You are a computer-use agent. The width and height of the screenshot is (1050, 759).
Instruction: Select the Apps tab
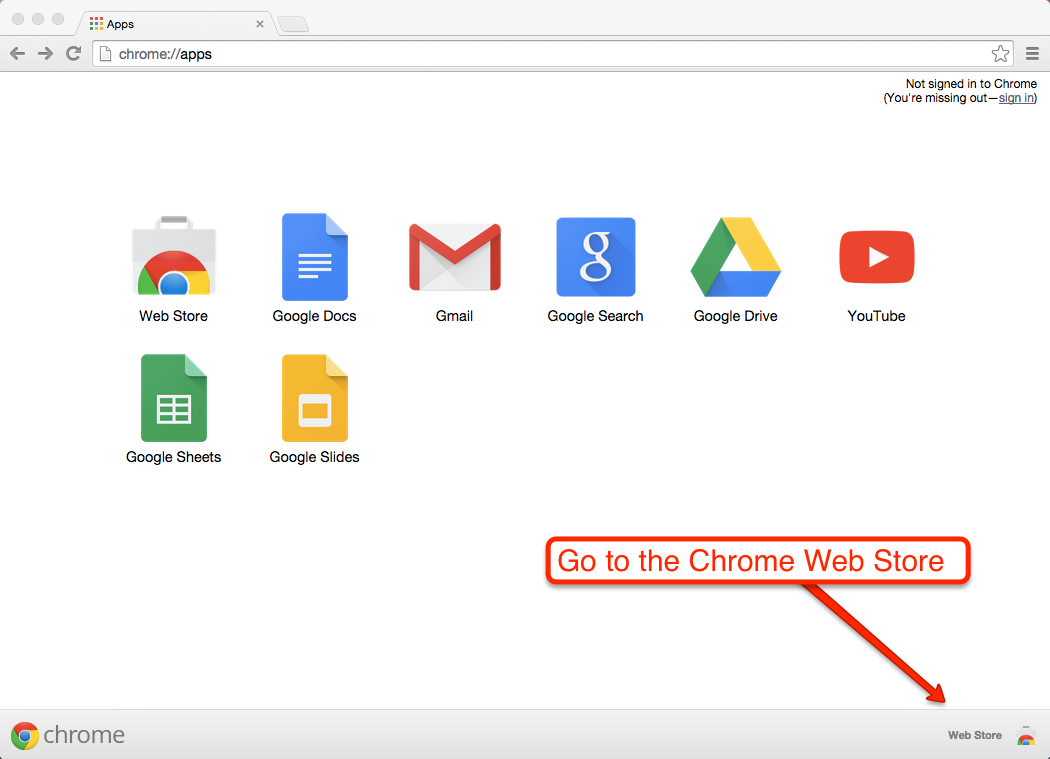click(175, 23)
